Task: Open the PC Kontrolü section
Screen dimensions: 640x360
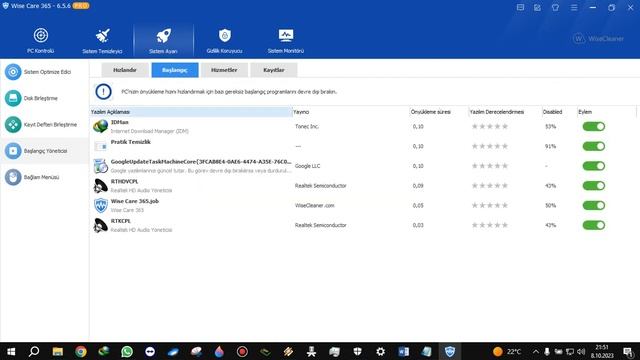Action: [40, 40]
